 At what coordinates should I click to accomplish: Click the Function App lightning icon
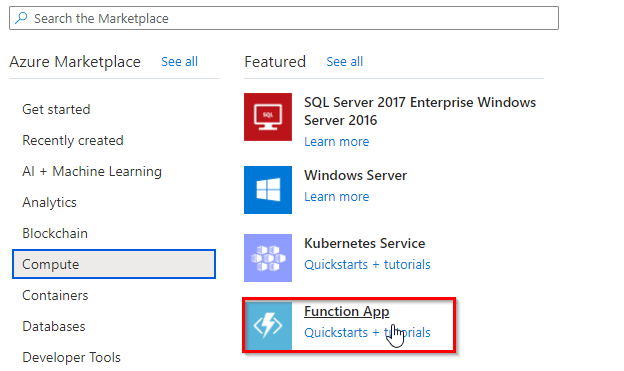(x=269, y=326)
